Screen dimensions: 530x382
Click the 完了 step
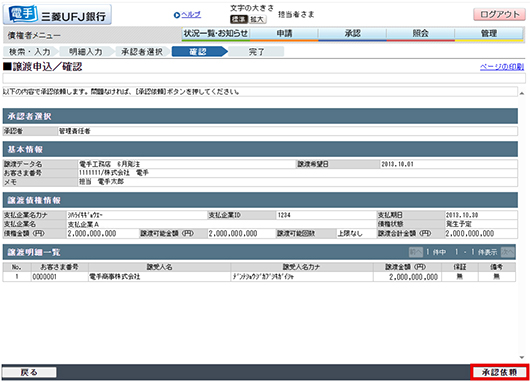[256, 52]
